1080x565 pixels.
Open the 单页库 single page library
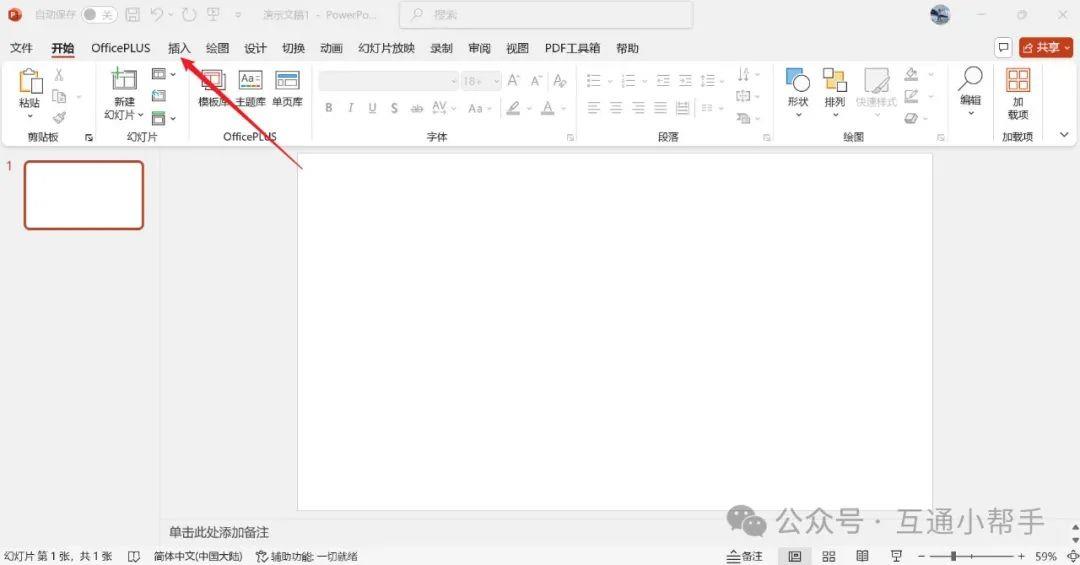(x=287, y=88)
